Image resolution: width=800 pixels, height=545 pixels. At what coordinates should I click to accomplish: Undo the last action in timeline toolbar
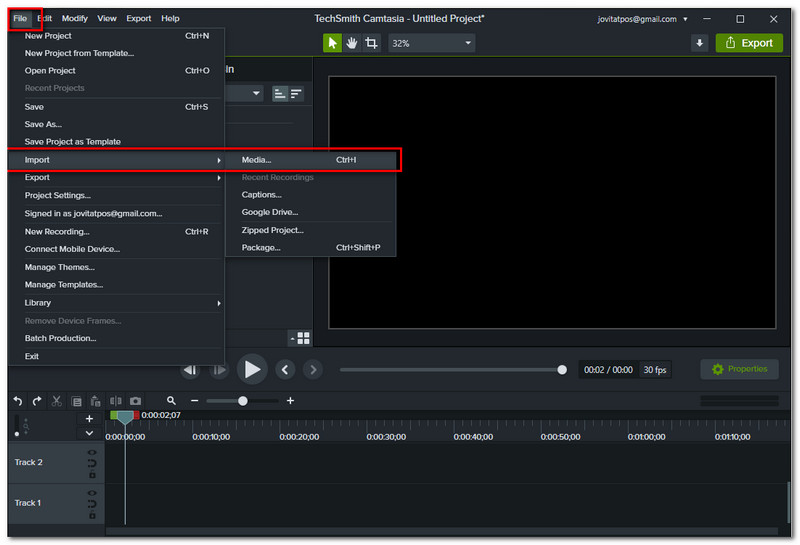(x=18, y=401)
